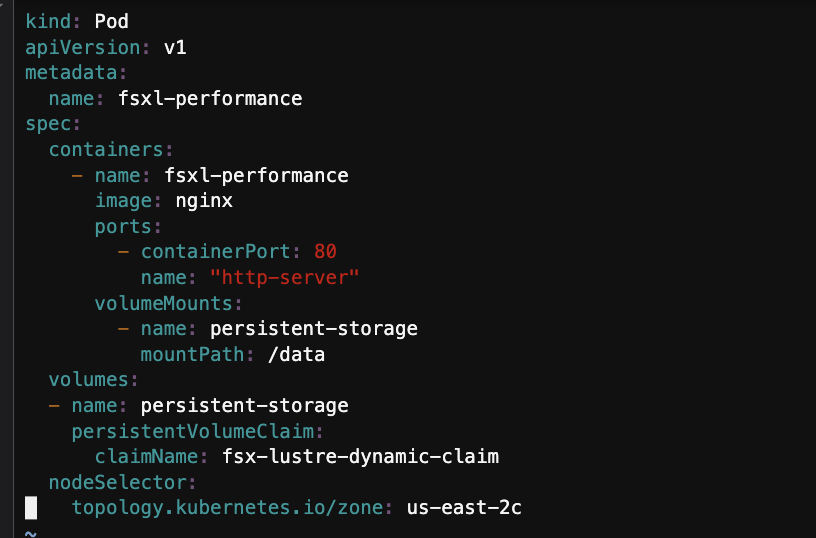The width and height of the screenshot is (816, 538).
Task: Click the topology.kubernetes.io/zone key
Action: [227, 508]
